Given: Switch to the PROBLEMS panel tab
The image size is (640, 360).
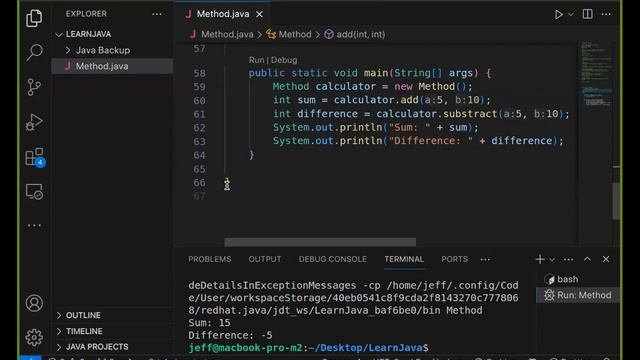Looking at the screenshot, I should point(210,259).
